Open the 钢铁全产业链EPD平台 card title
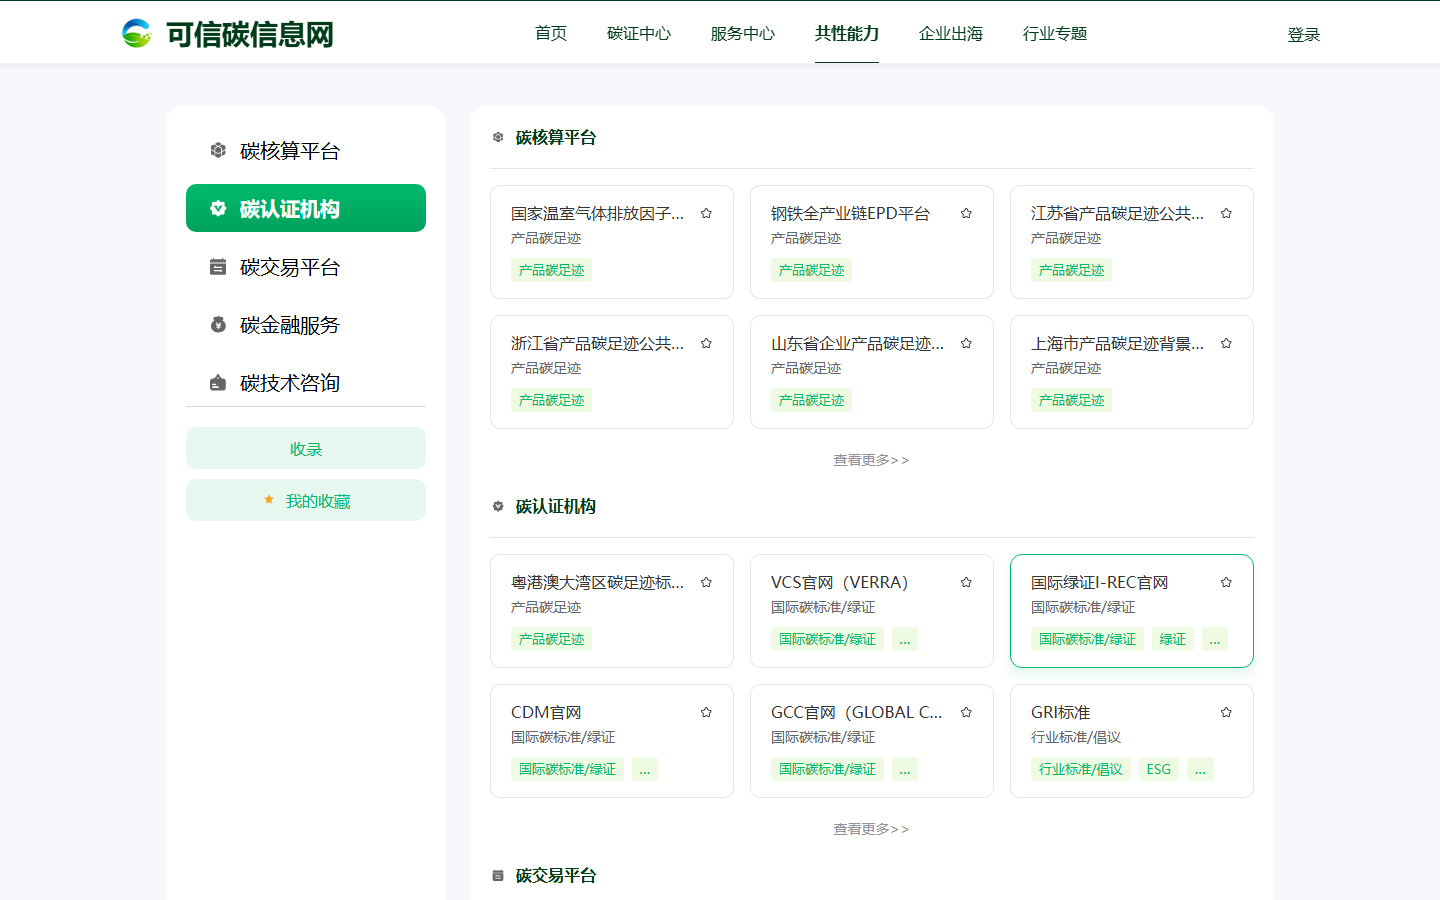This screenshot has width=1440, height=900. (850, 213)
